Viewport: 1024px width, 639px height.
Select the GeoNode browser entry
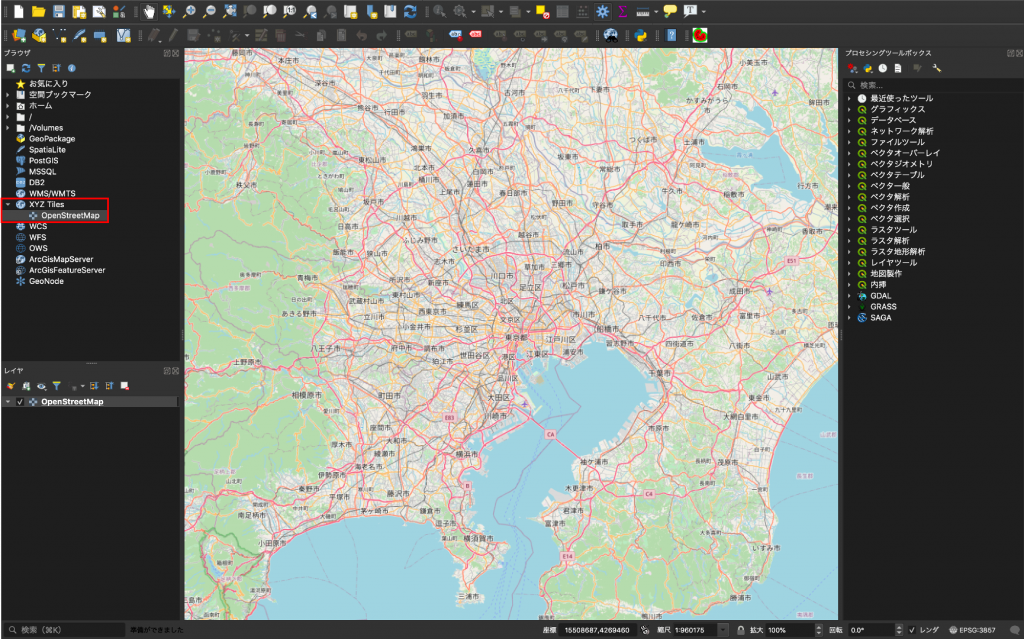click(46, 281)
